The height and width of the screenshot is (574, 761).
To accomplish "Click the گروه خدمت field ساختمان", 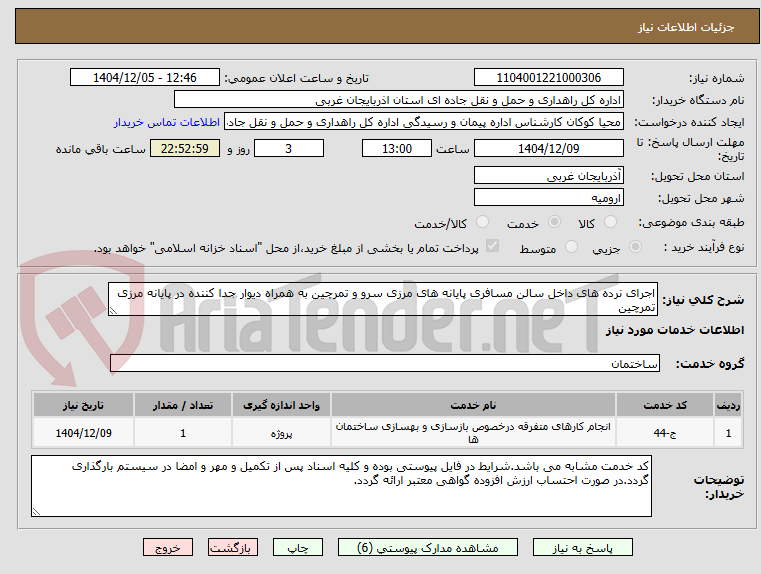I will coord(385,363).
